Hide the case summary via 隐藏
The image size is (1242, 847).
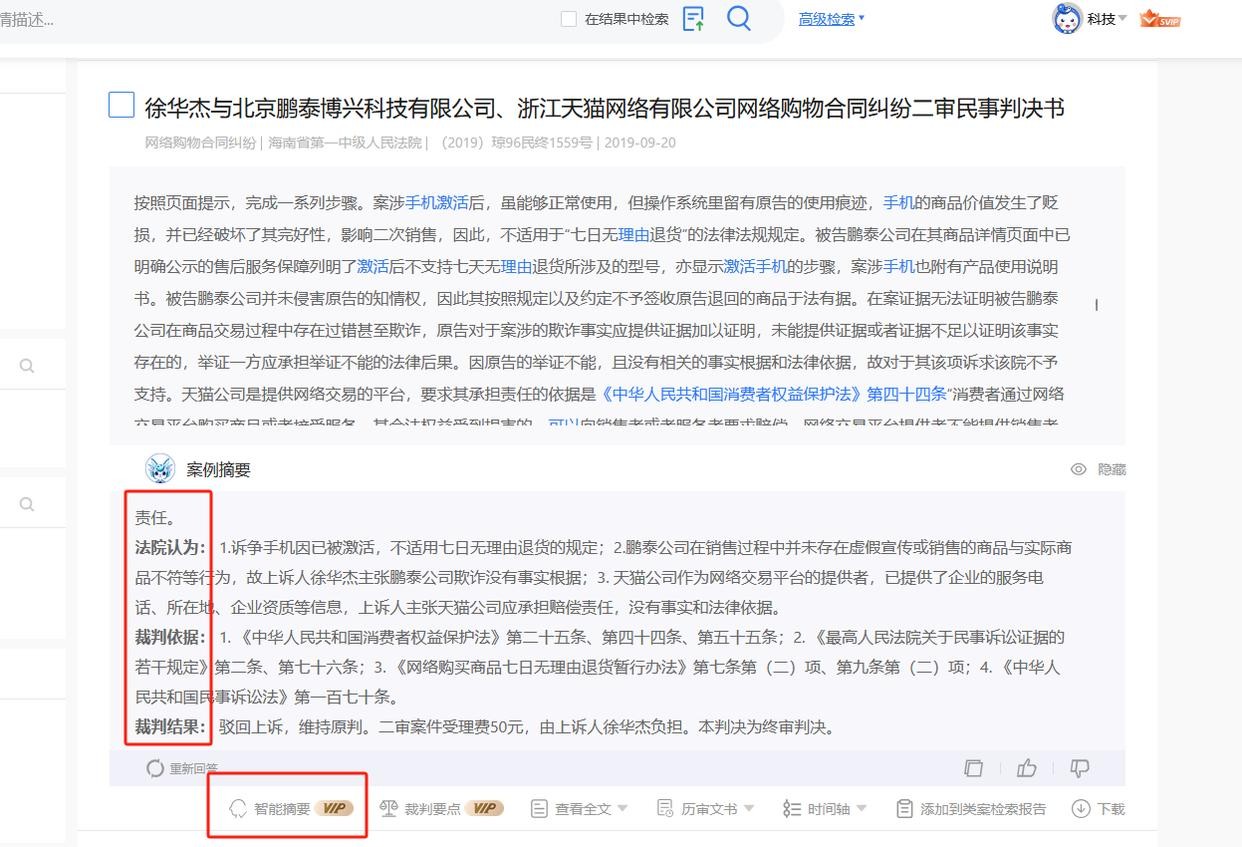point(1098,469)
